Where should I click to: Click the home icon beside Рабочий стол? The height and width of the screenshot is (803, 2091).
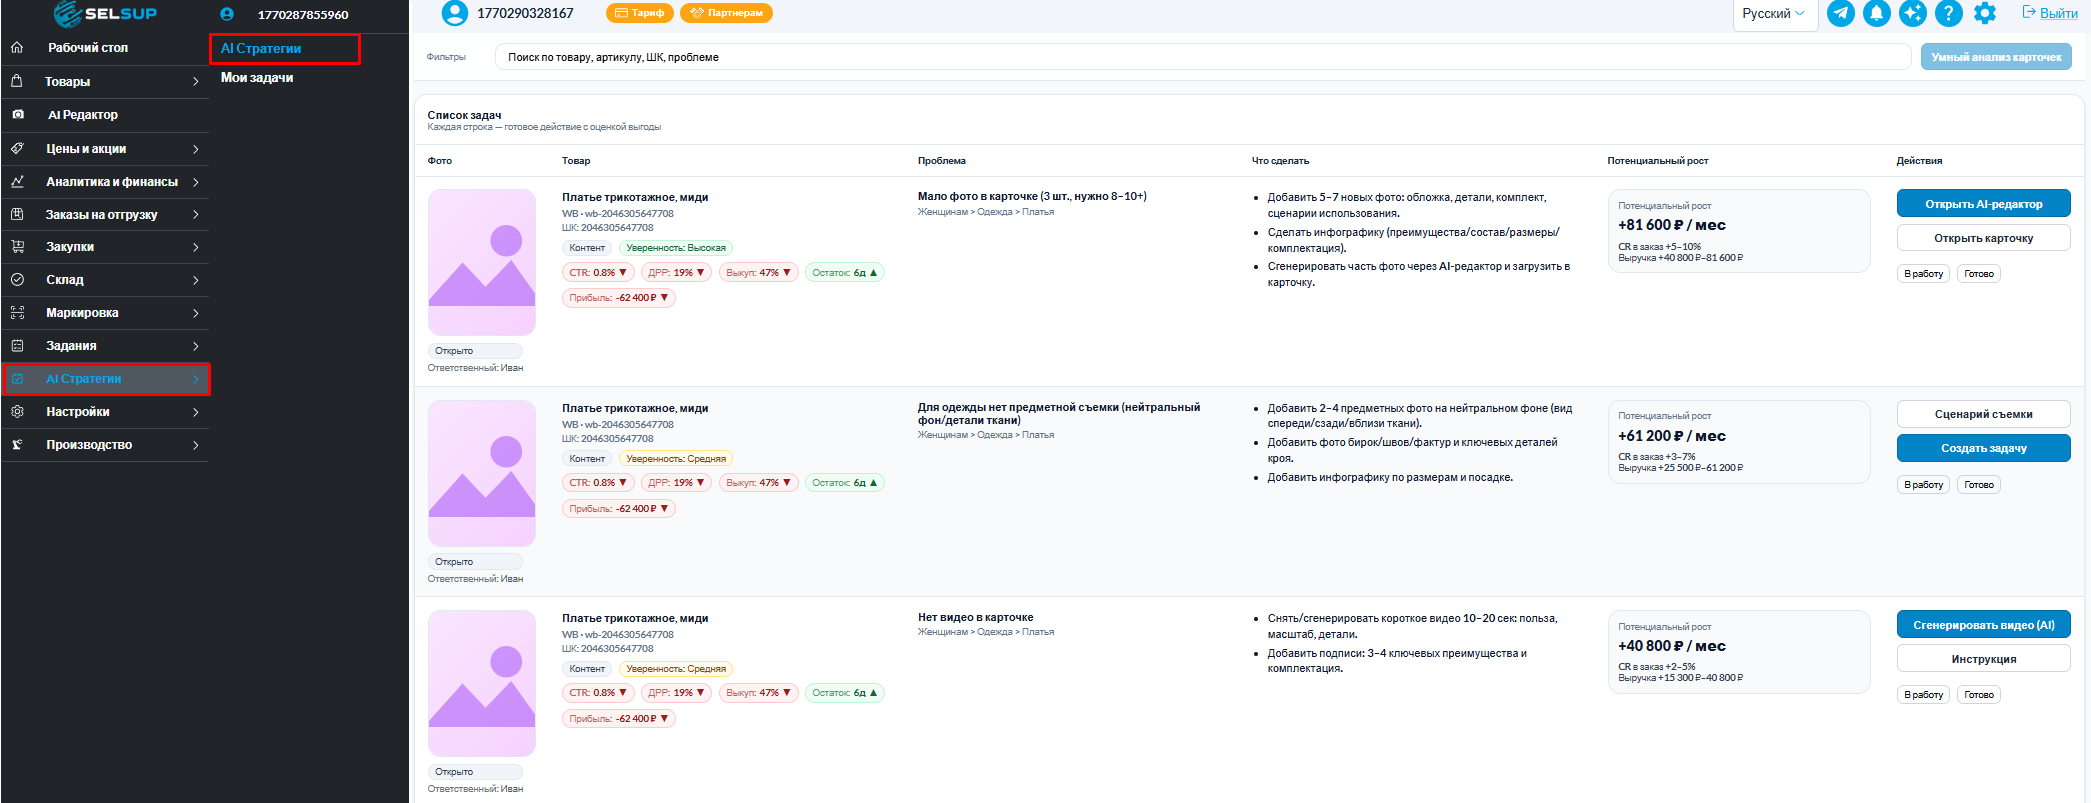17,48
